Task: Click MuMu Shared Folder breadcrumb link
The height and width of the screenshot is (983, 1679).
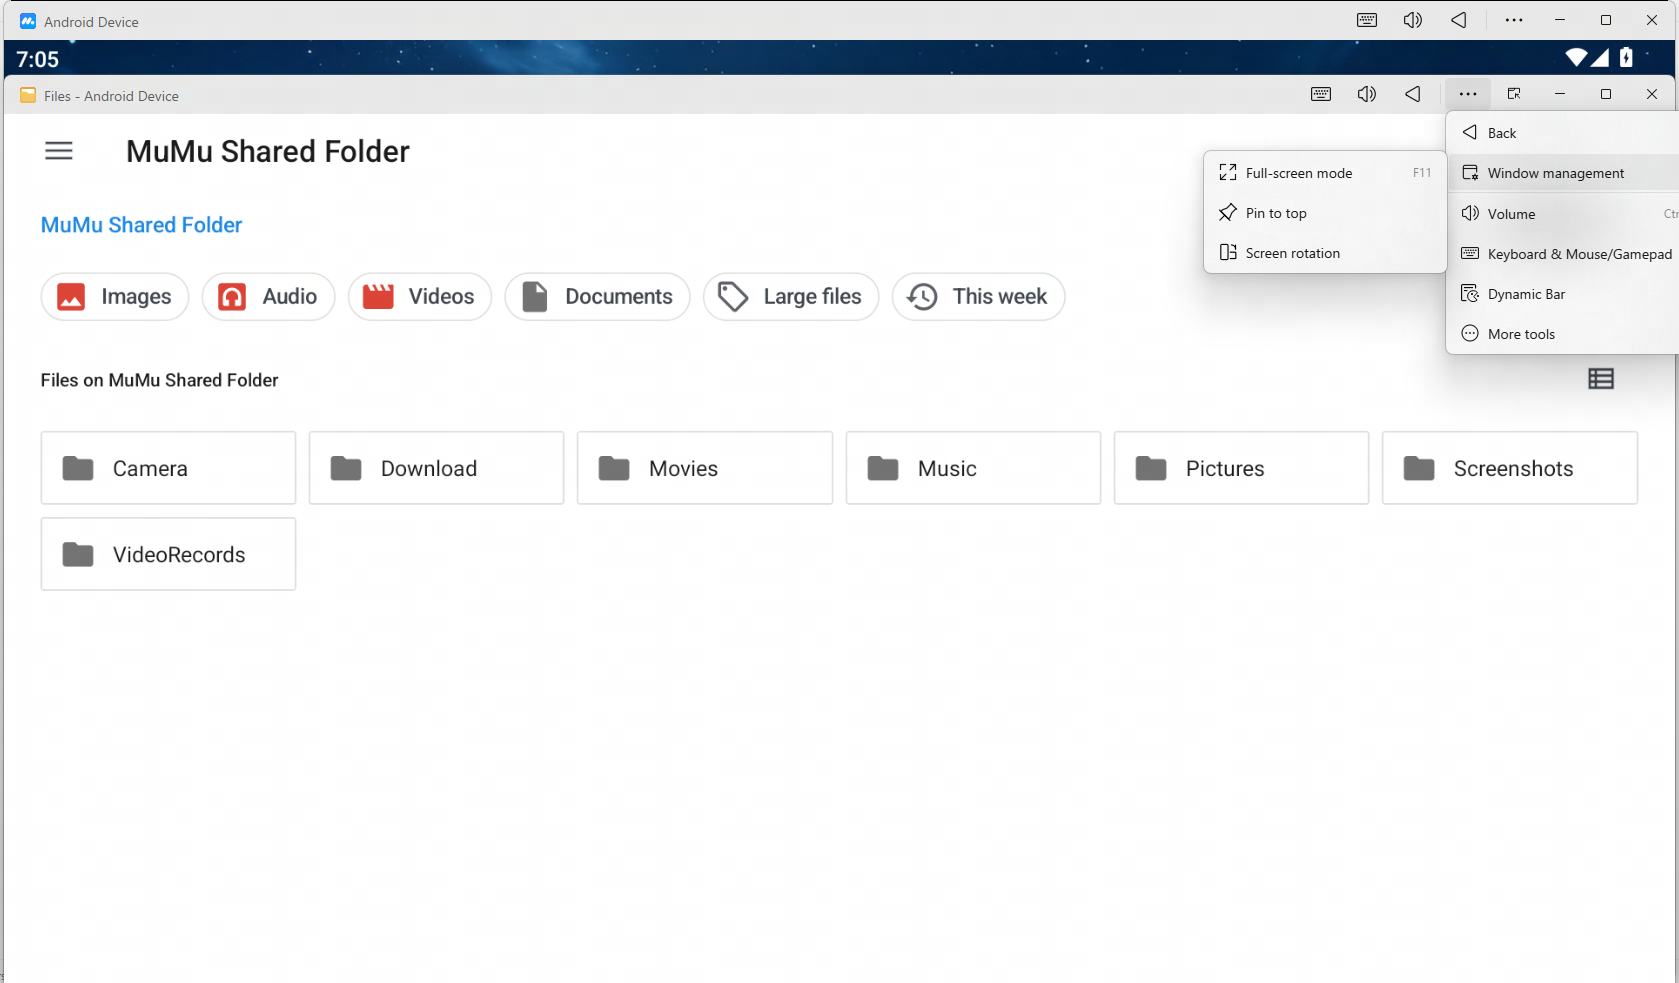Action: tap(141, 225)
